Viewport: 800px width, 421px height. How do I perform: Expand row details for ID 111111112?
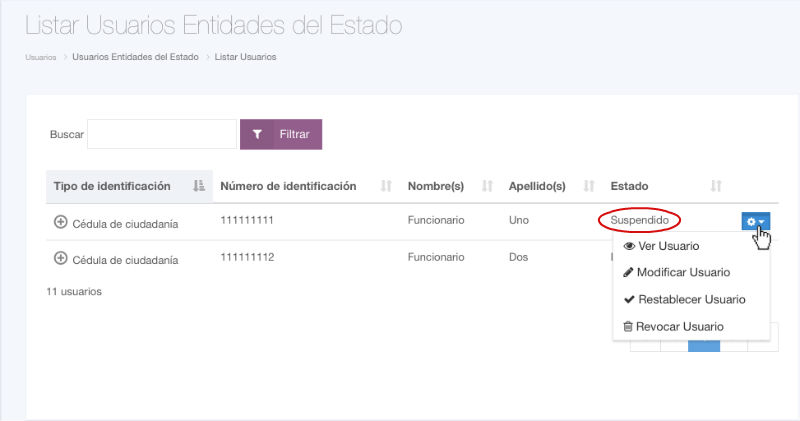tap(60, 258)
